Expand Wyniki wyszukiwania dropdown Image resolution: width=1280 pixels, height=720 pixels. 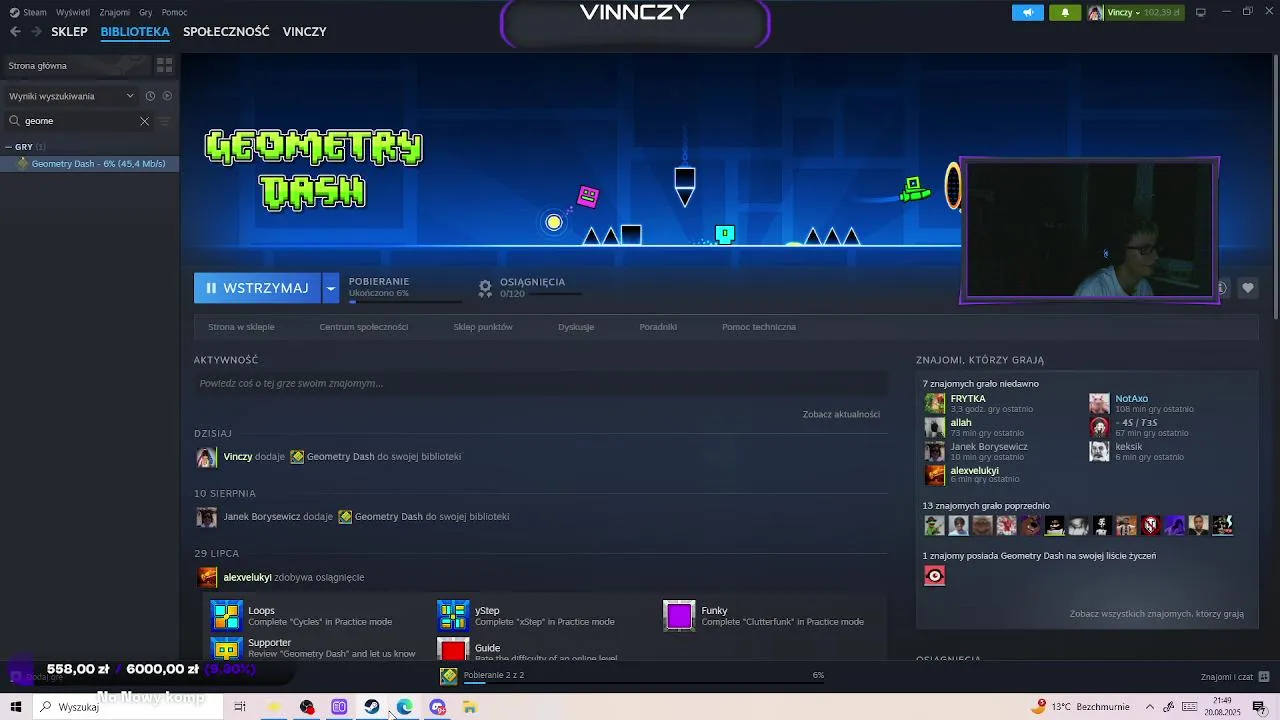pos(130,96)
